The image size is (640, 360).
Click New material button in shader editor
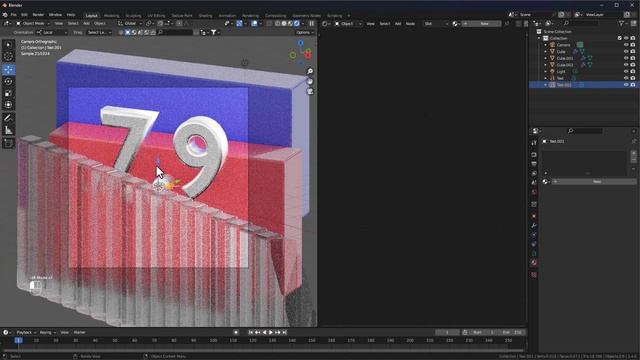click(482, 24)
